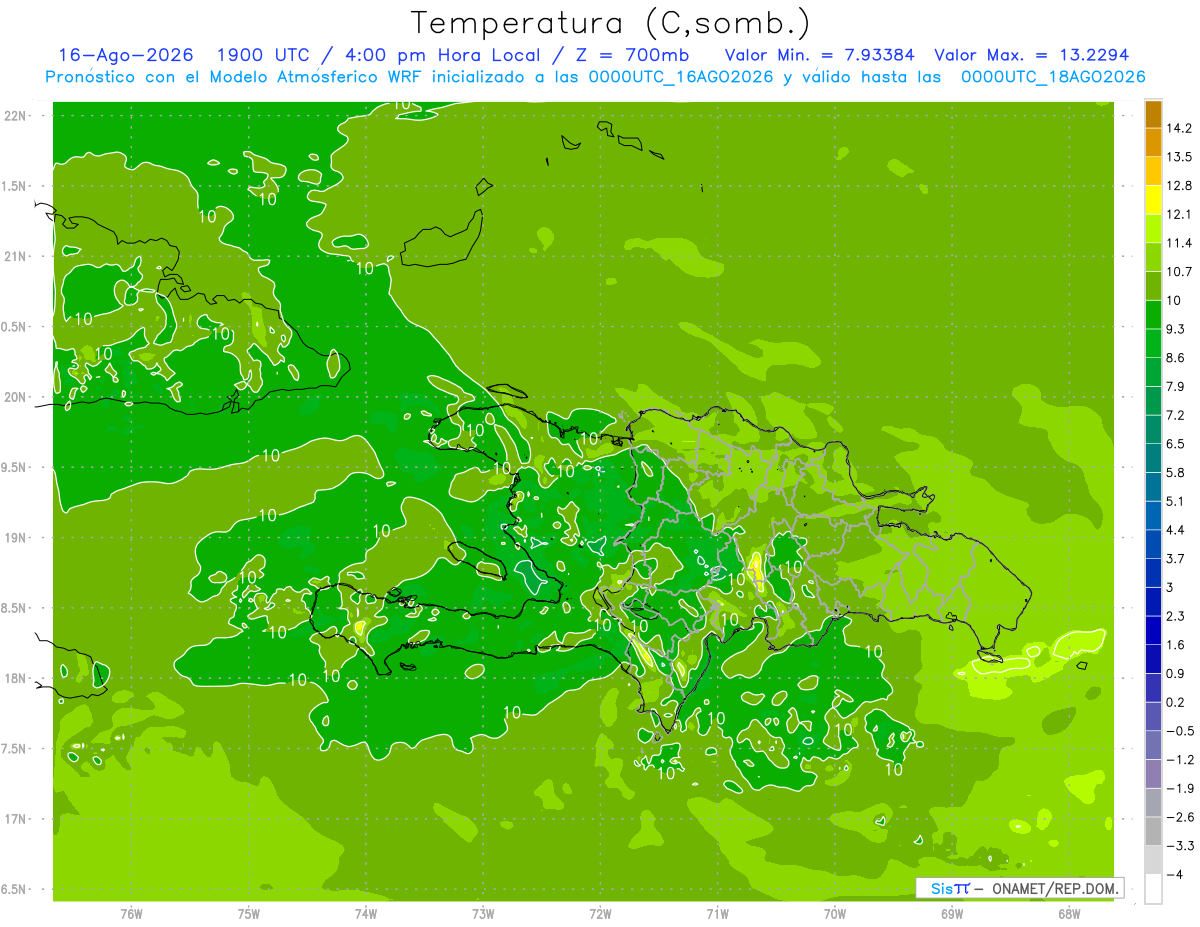1200x927 pixels.
Task: Click the "SisTT - ONAMET/REP.DOM." credit label
Action: coord(1019,888)
